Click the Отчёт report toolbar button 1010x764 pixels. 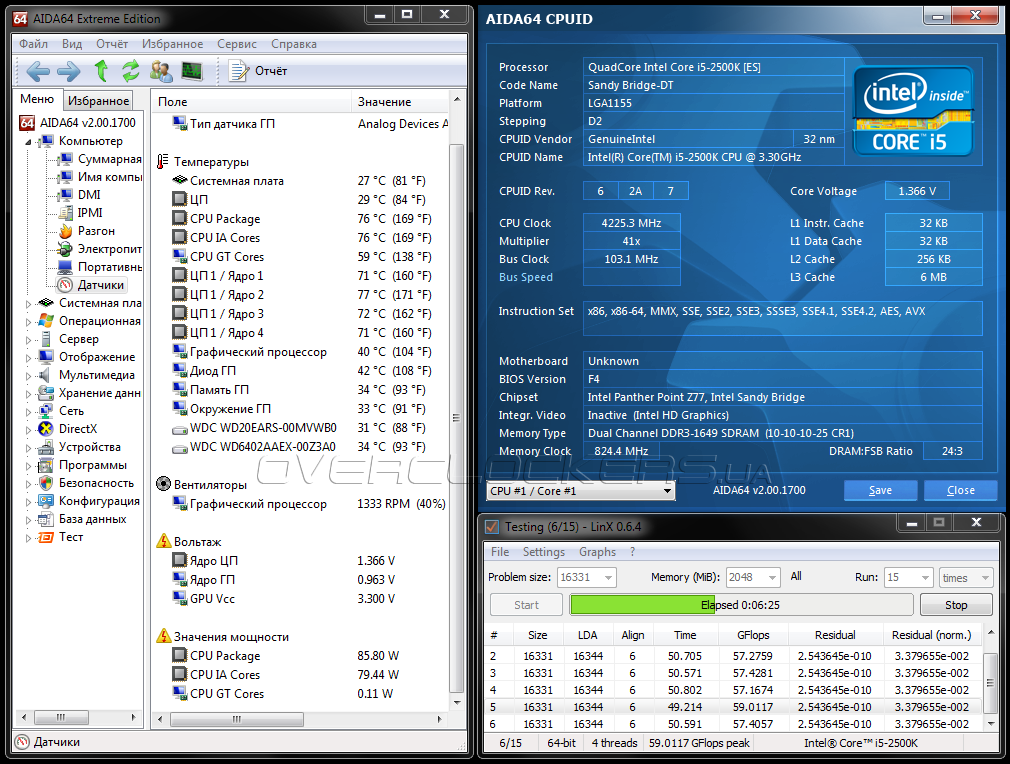pos(258,71)
